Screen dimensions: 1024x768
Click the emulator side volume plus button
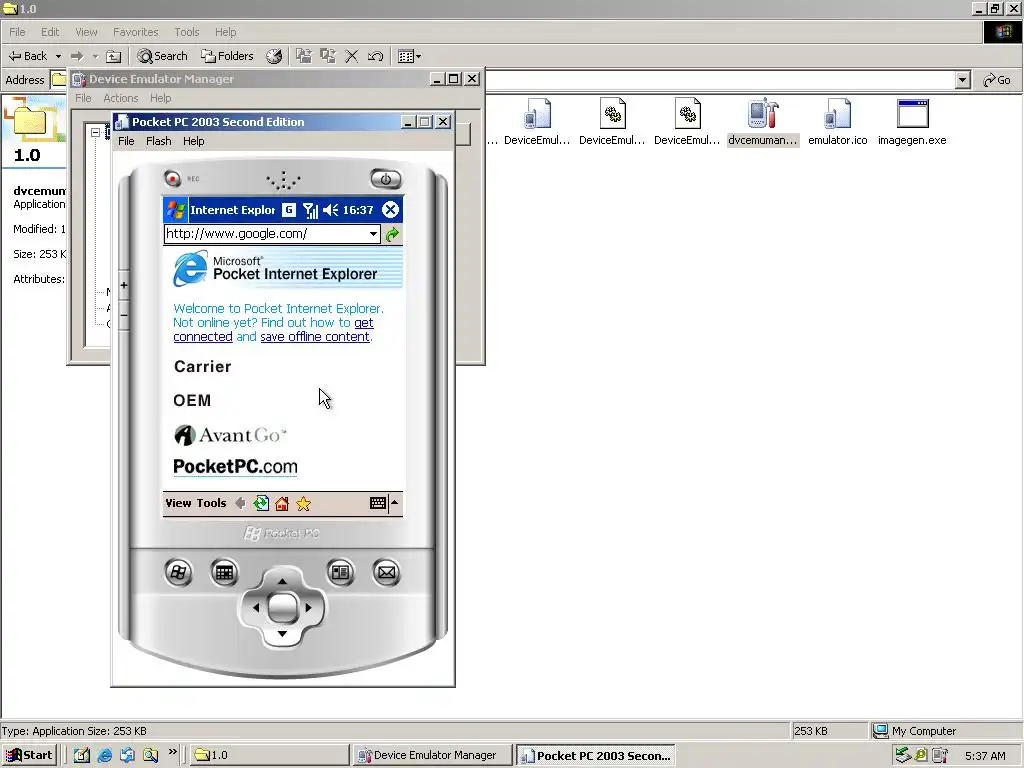click(124, 285)
